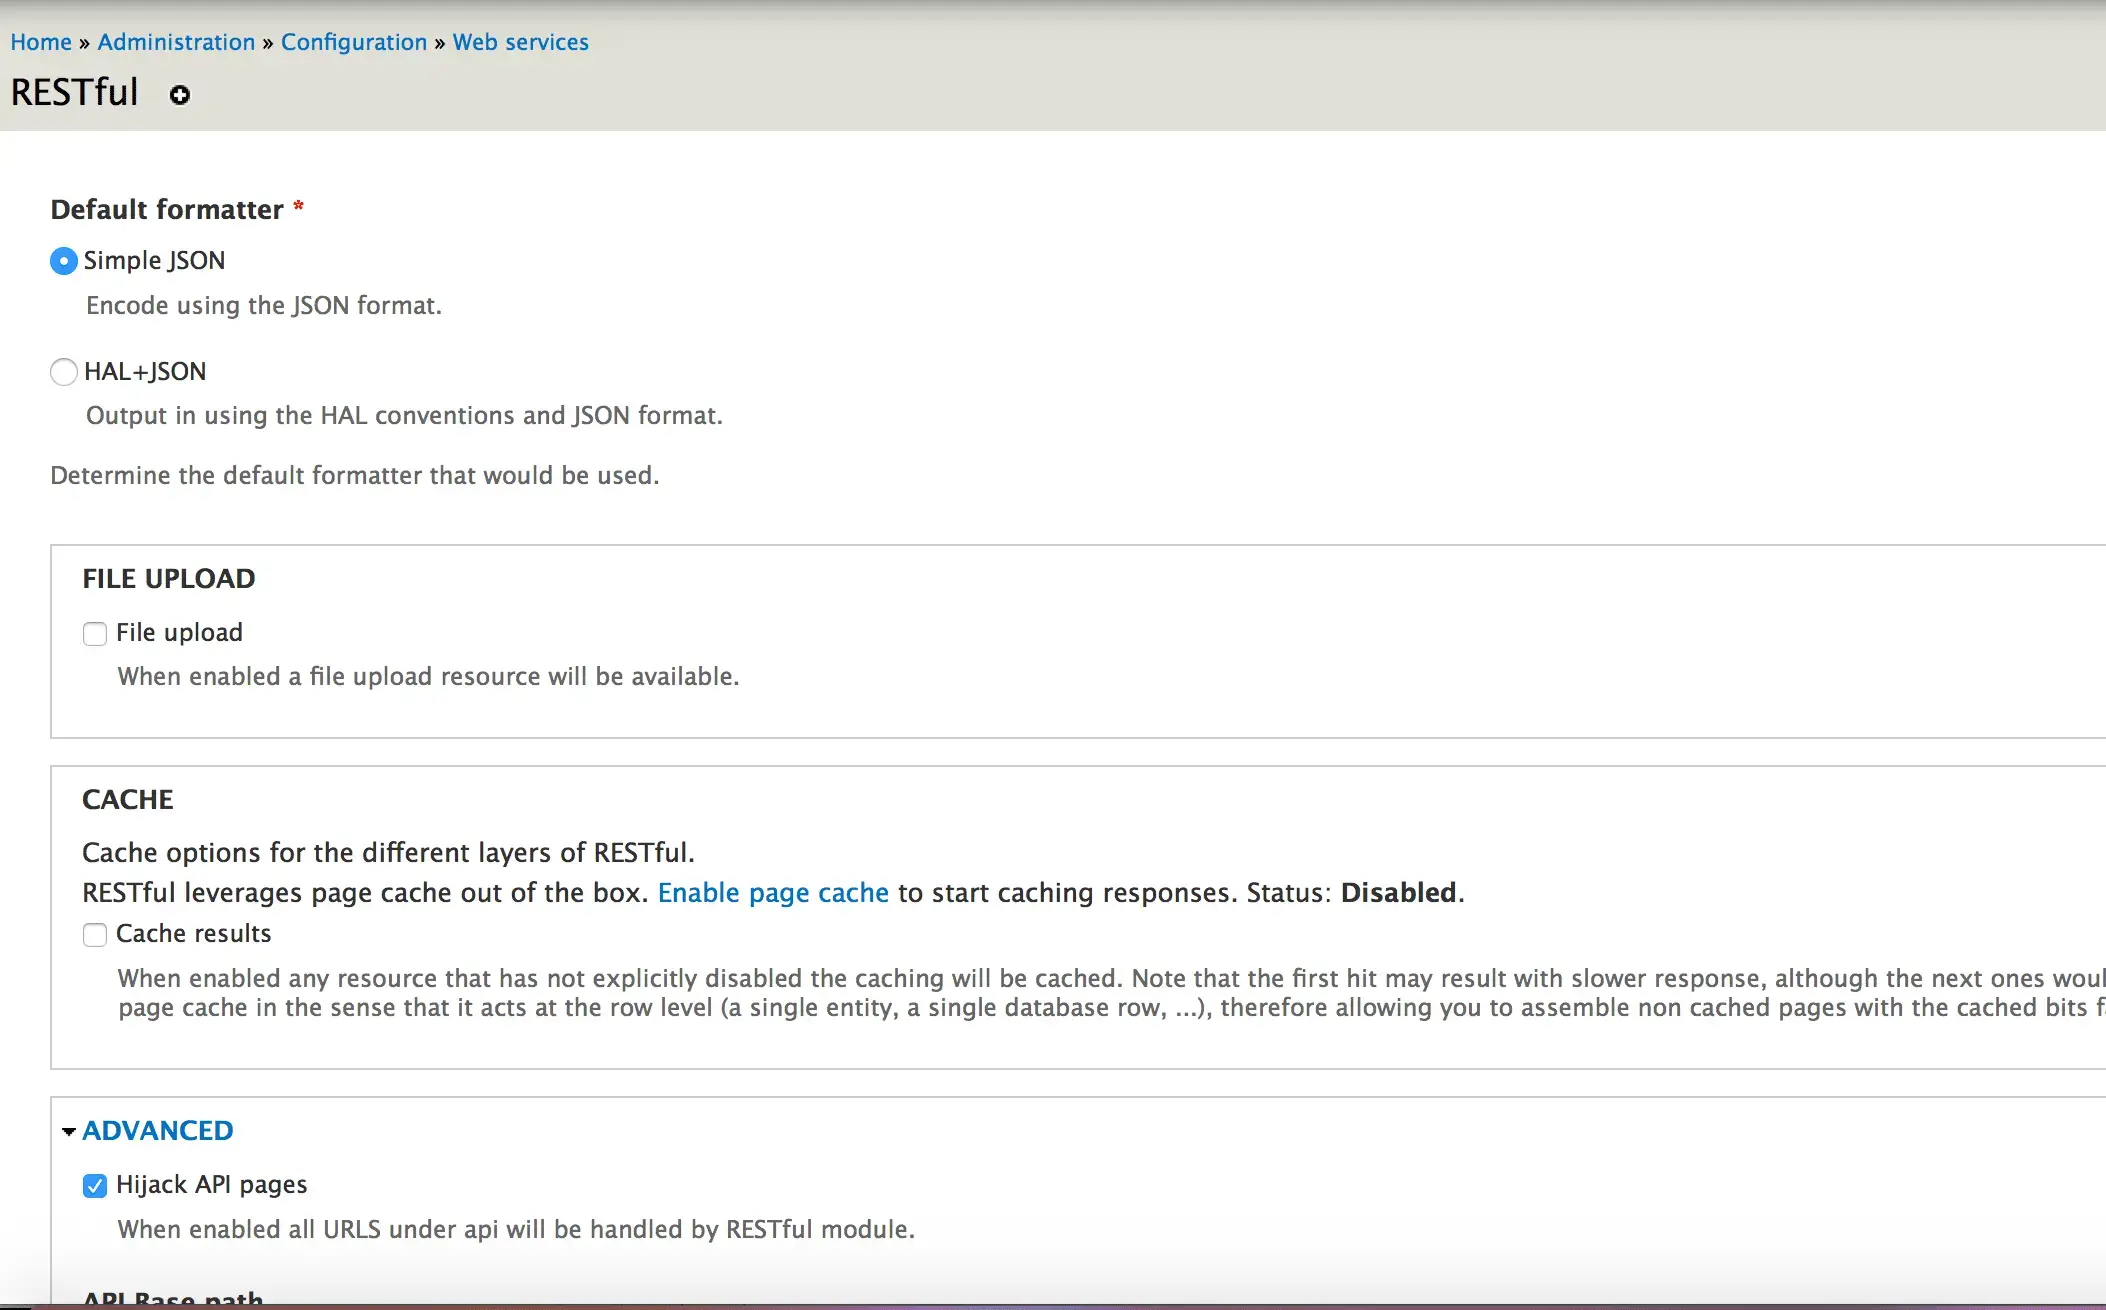The image size is (2106, 1310).
Task: Open the Administration breadcrumb link
Action: point(176,42)
